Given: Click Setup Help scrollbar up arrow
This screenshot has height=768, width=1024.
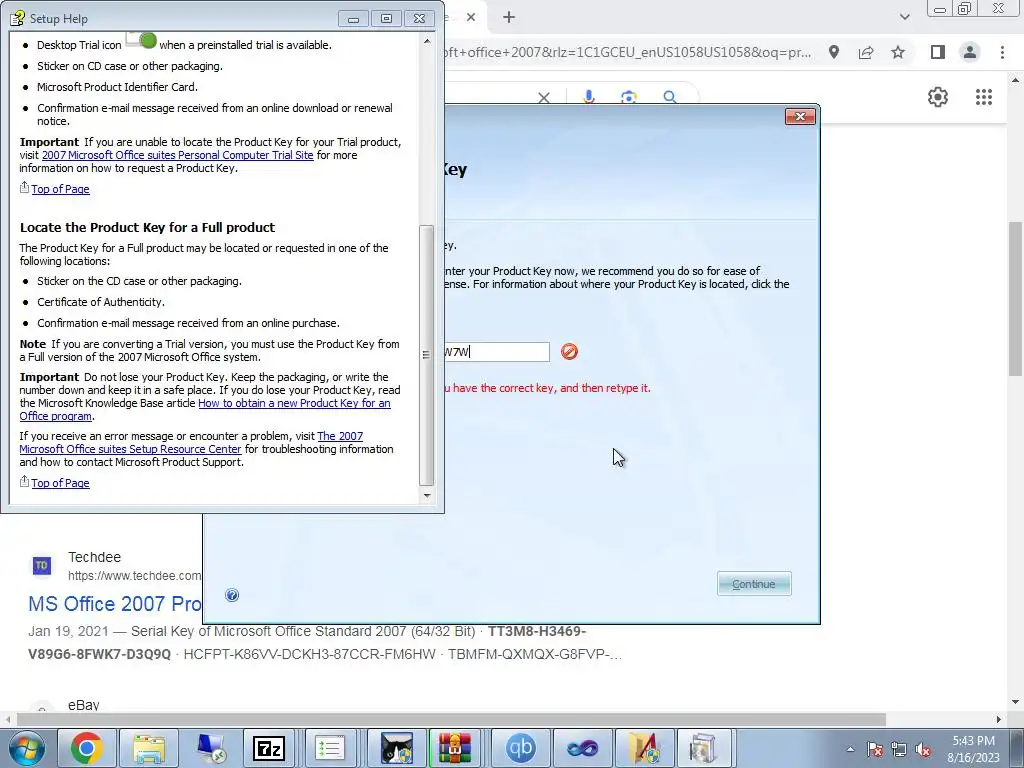Looking at the screenshot, I should pos(427,41).
